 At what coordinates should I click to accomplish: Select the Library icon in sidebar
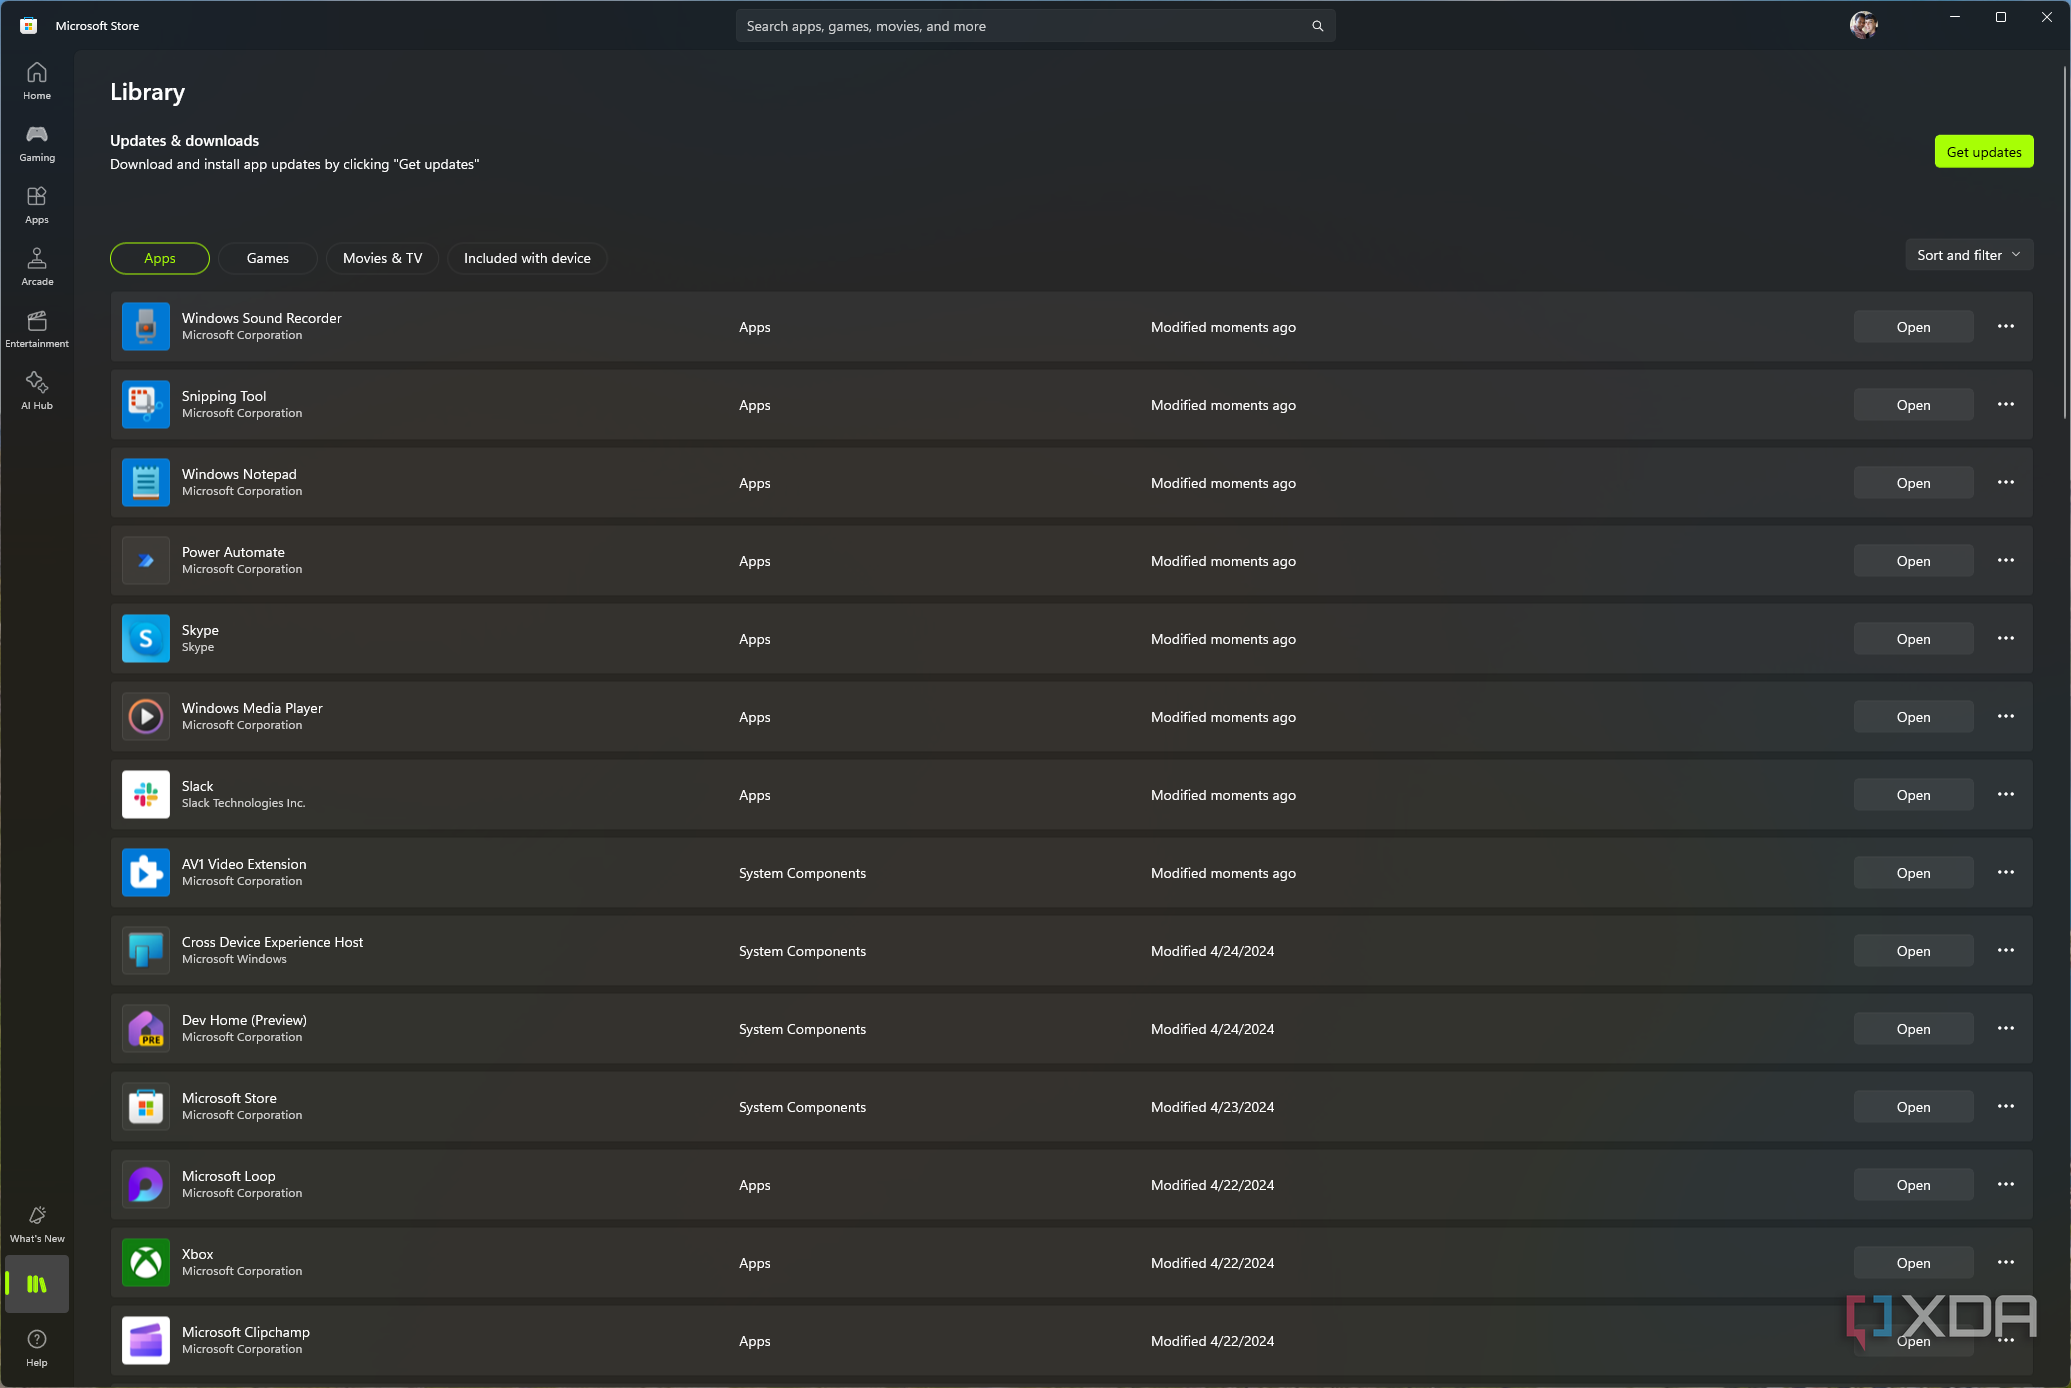click(x=37, y=1284)
